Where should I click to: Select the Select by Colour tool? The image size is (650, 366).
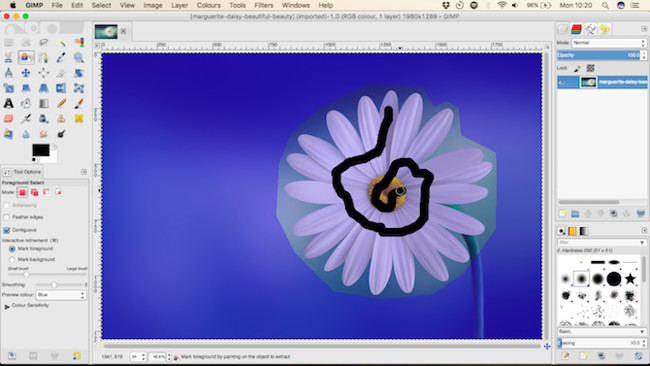pos(79,43)
